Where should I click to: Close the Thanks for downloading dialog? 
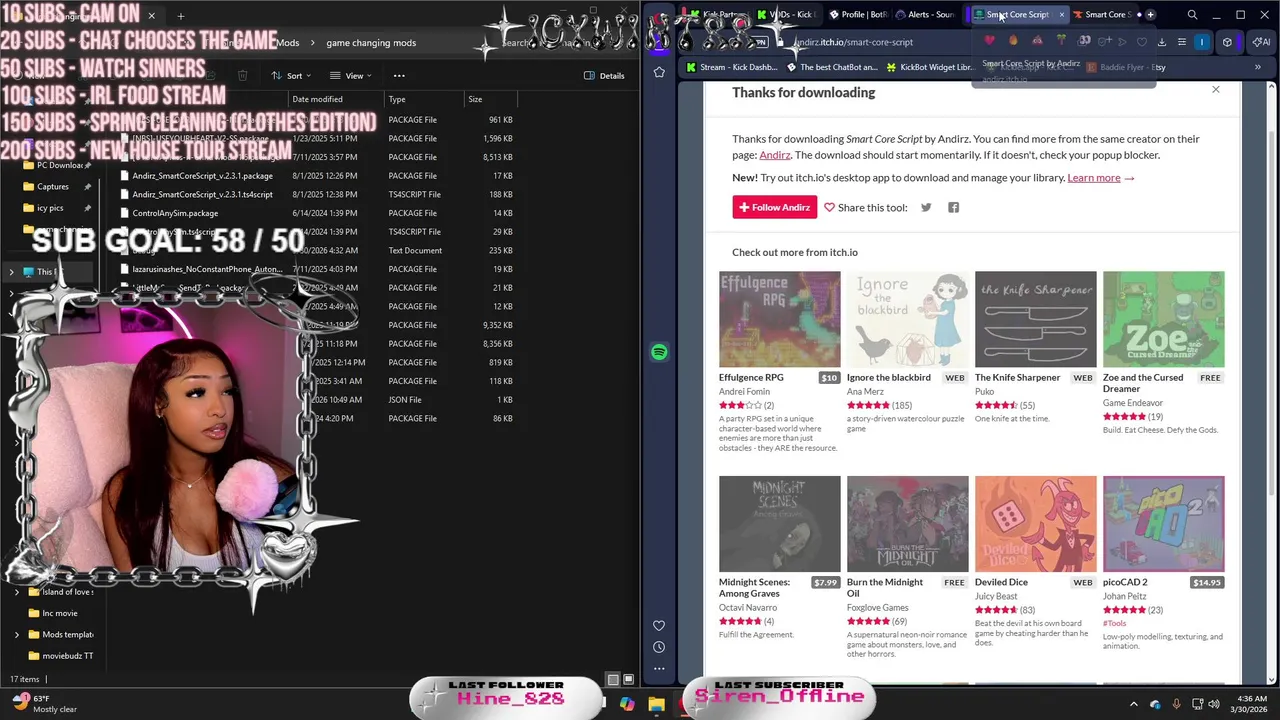coord(1216,90)
